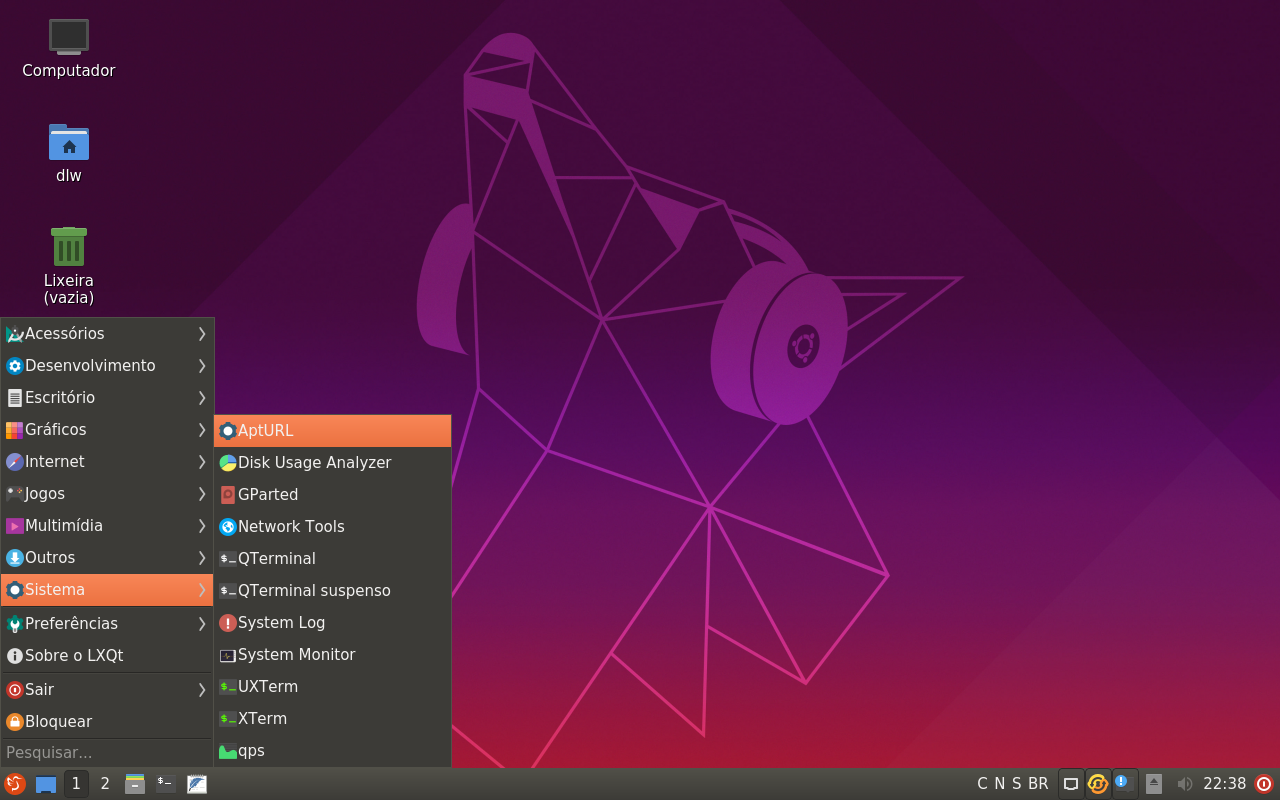The height and width of the screenshot is (800, 1280).
Task: Click the XTerm terminal icon
Action: 228,719
